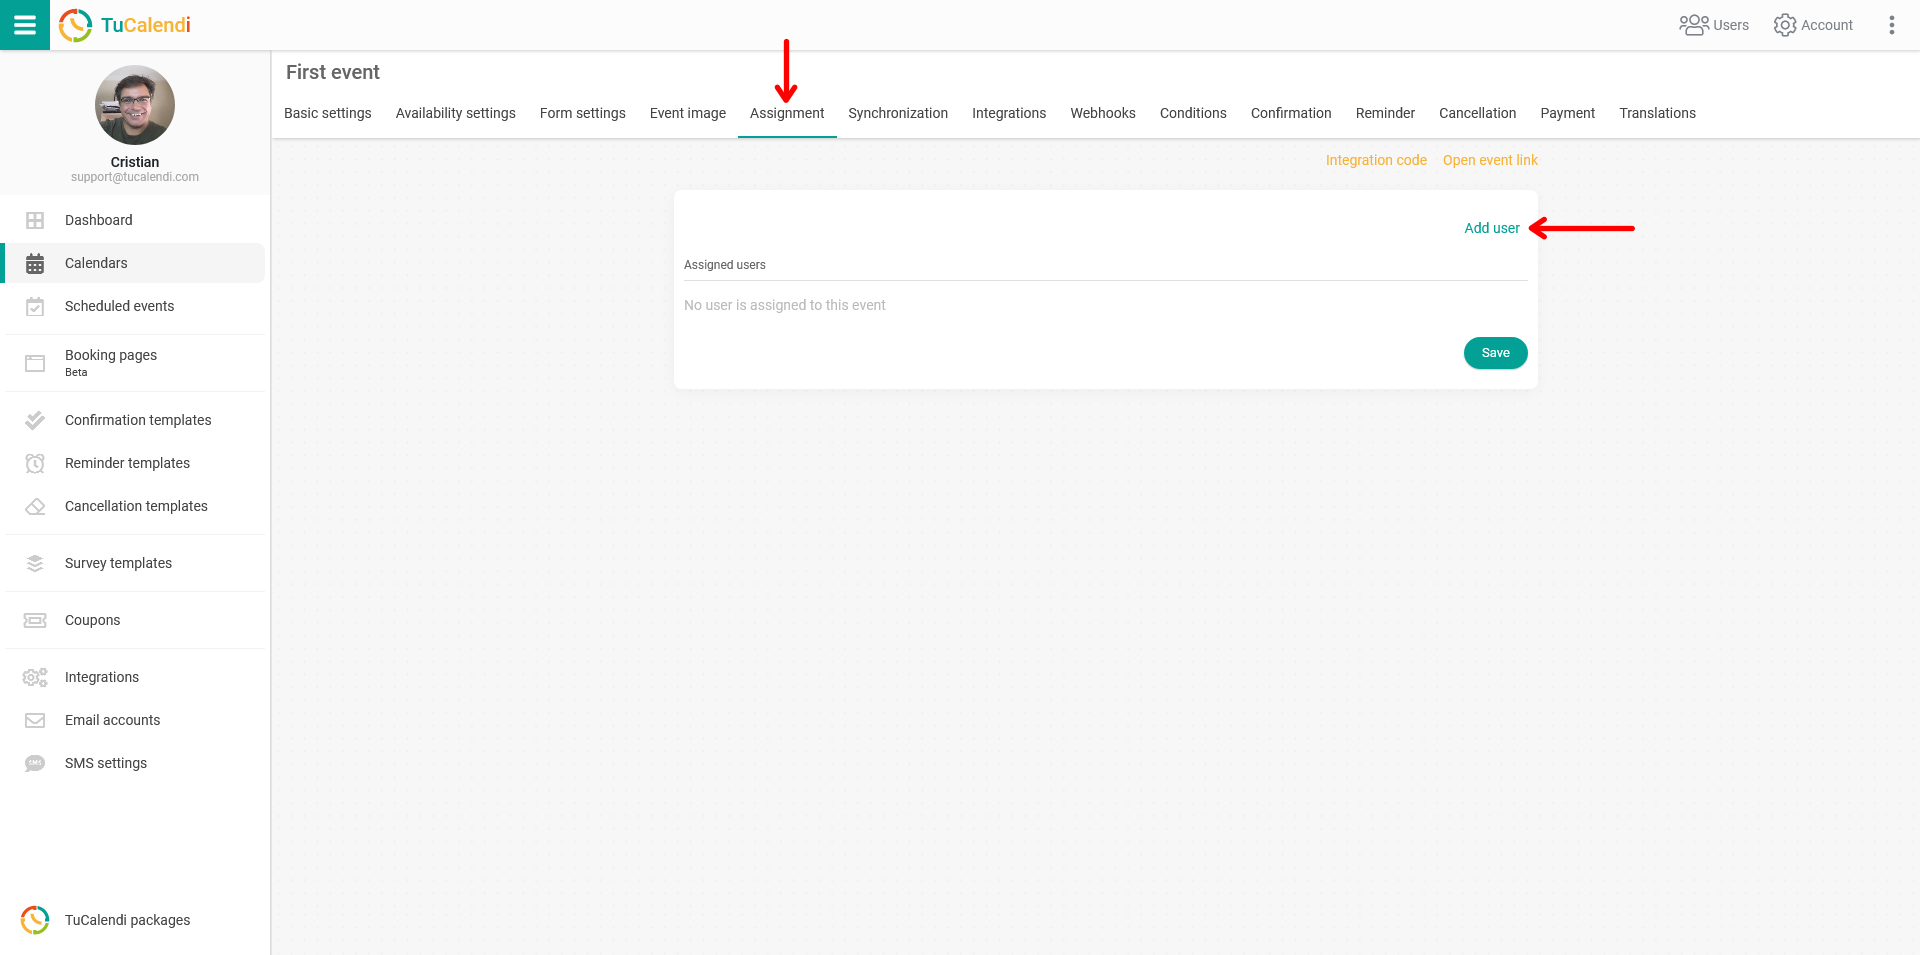Select the Cancellation templates eraser icon
Image resolution: width=1920 pixels, height=955 pixels.
[x=35, y=506]
